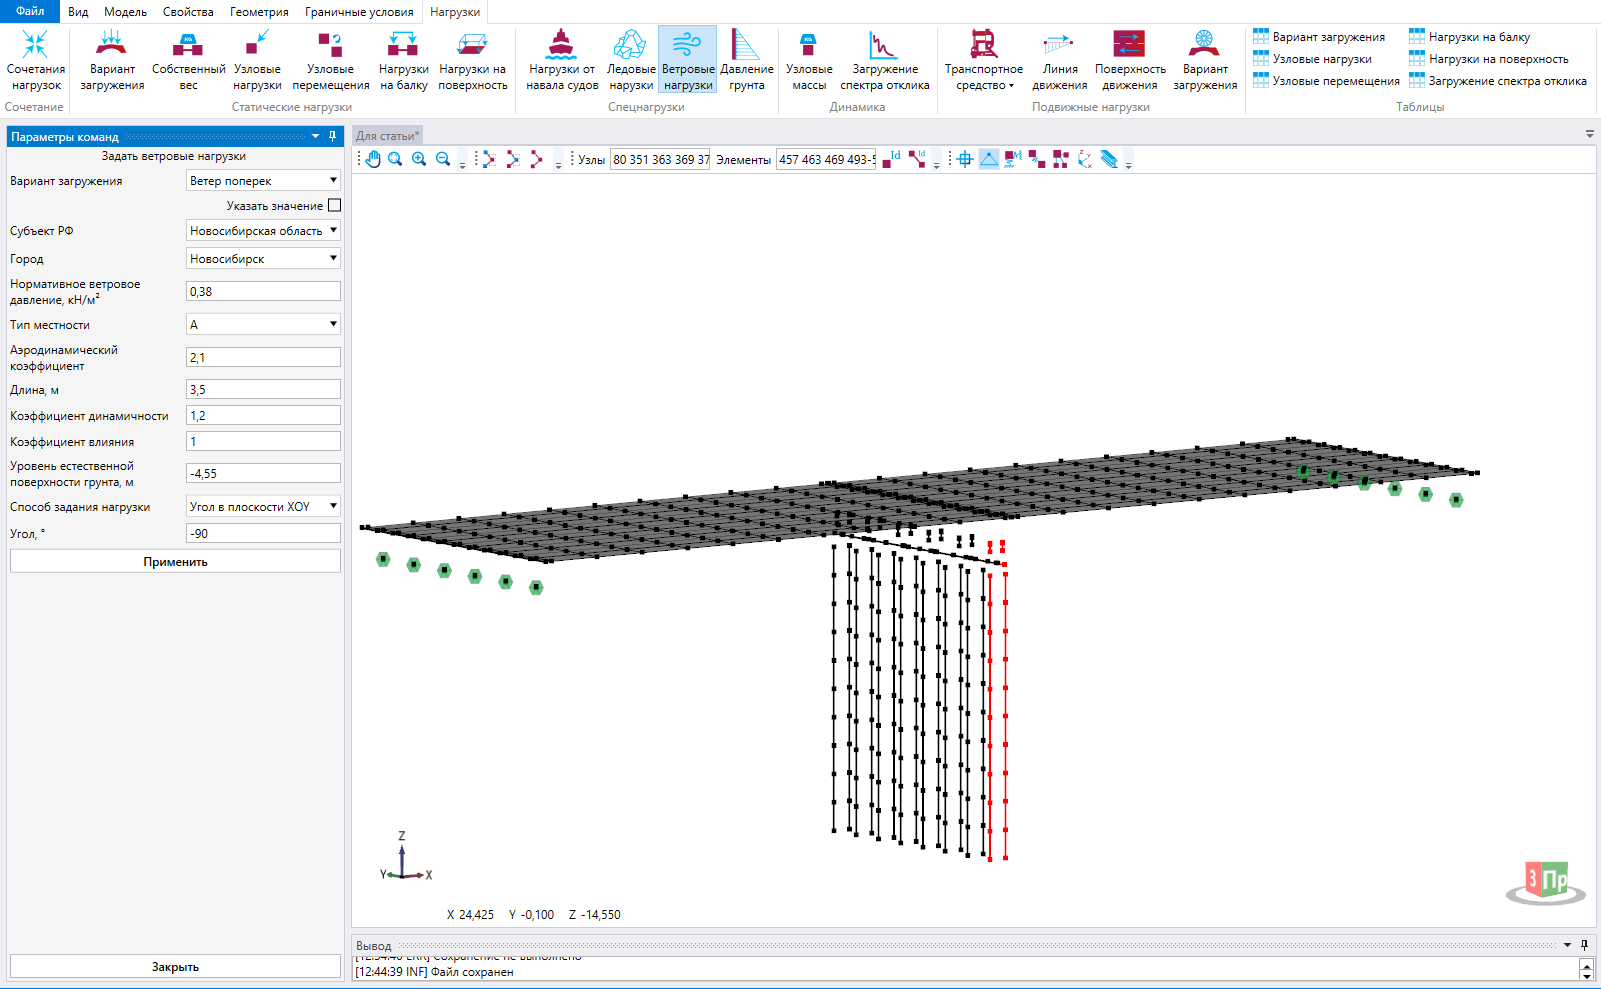Open Давление грунта soil pressure tool
The image size is (1601, 989).
pos(746,60)
